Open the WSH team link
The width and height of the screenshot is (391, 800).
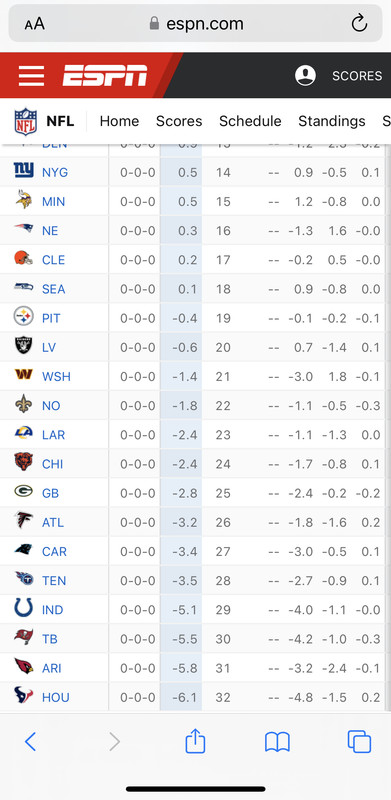click(56, 377)
